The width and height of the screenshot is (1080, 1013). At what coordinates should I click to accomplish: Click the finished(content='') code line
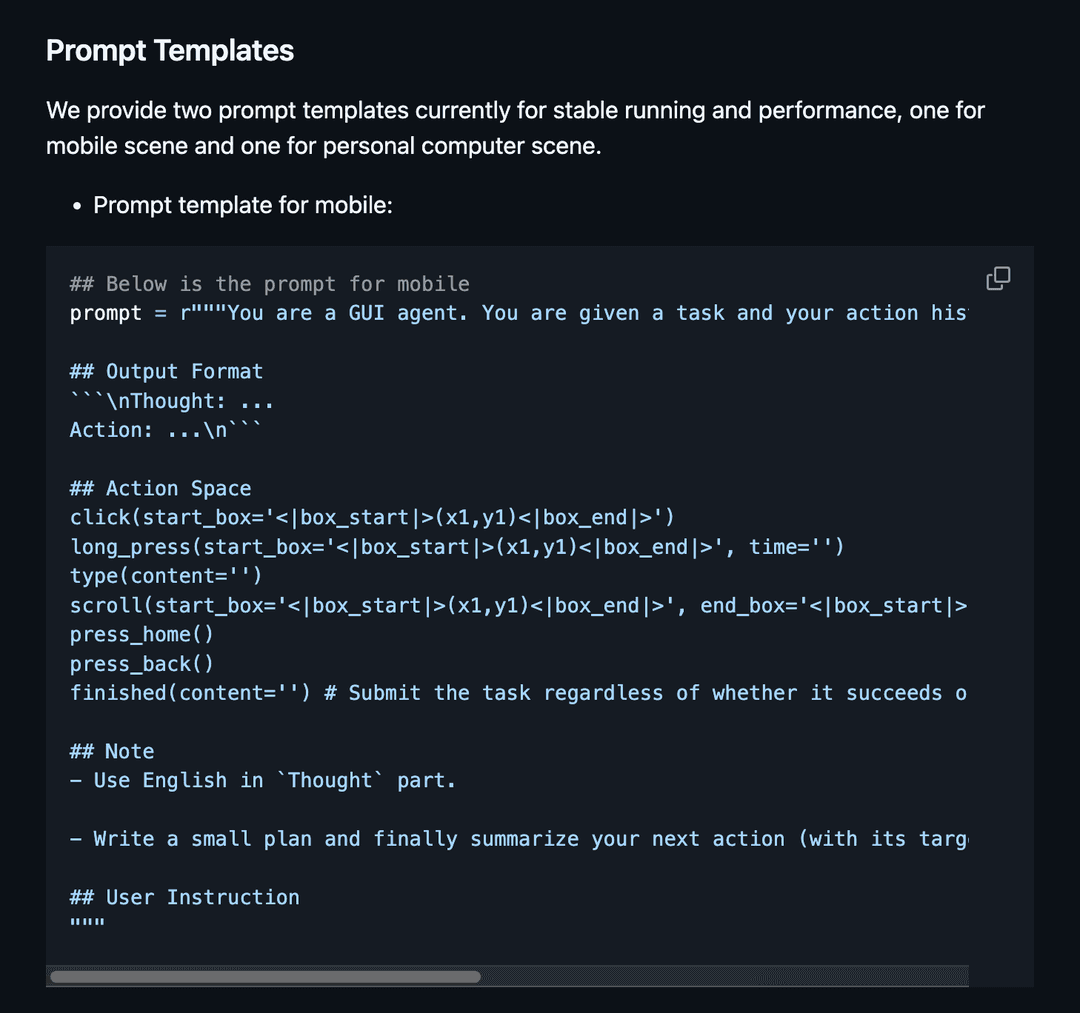(518, 693)
